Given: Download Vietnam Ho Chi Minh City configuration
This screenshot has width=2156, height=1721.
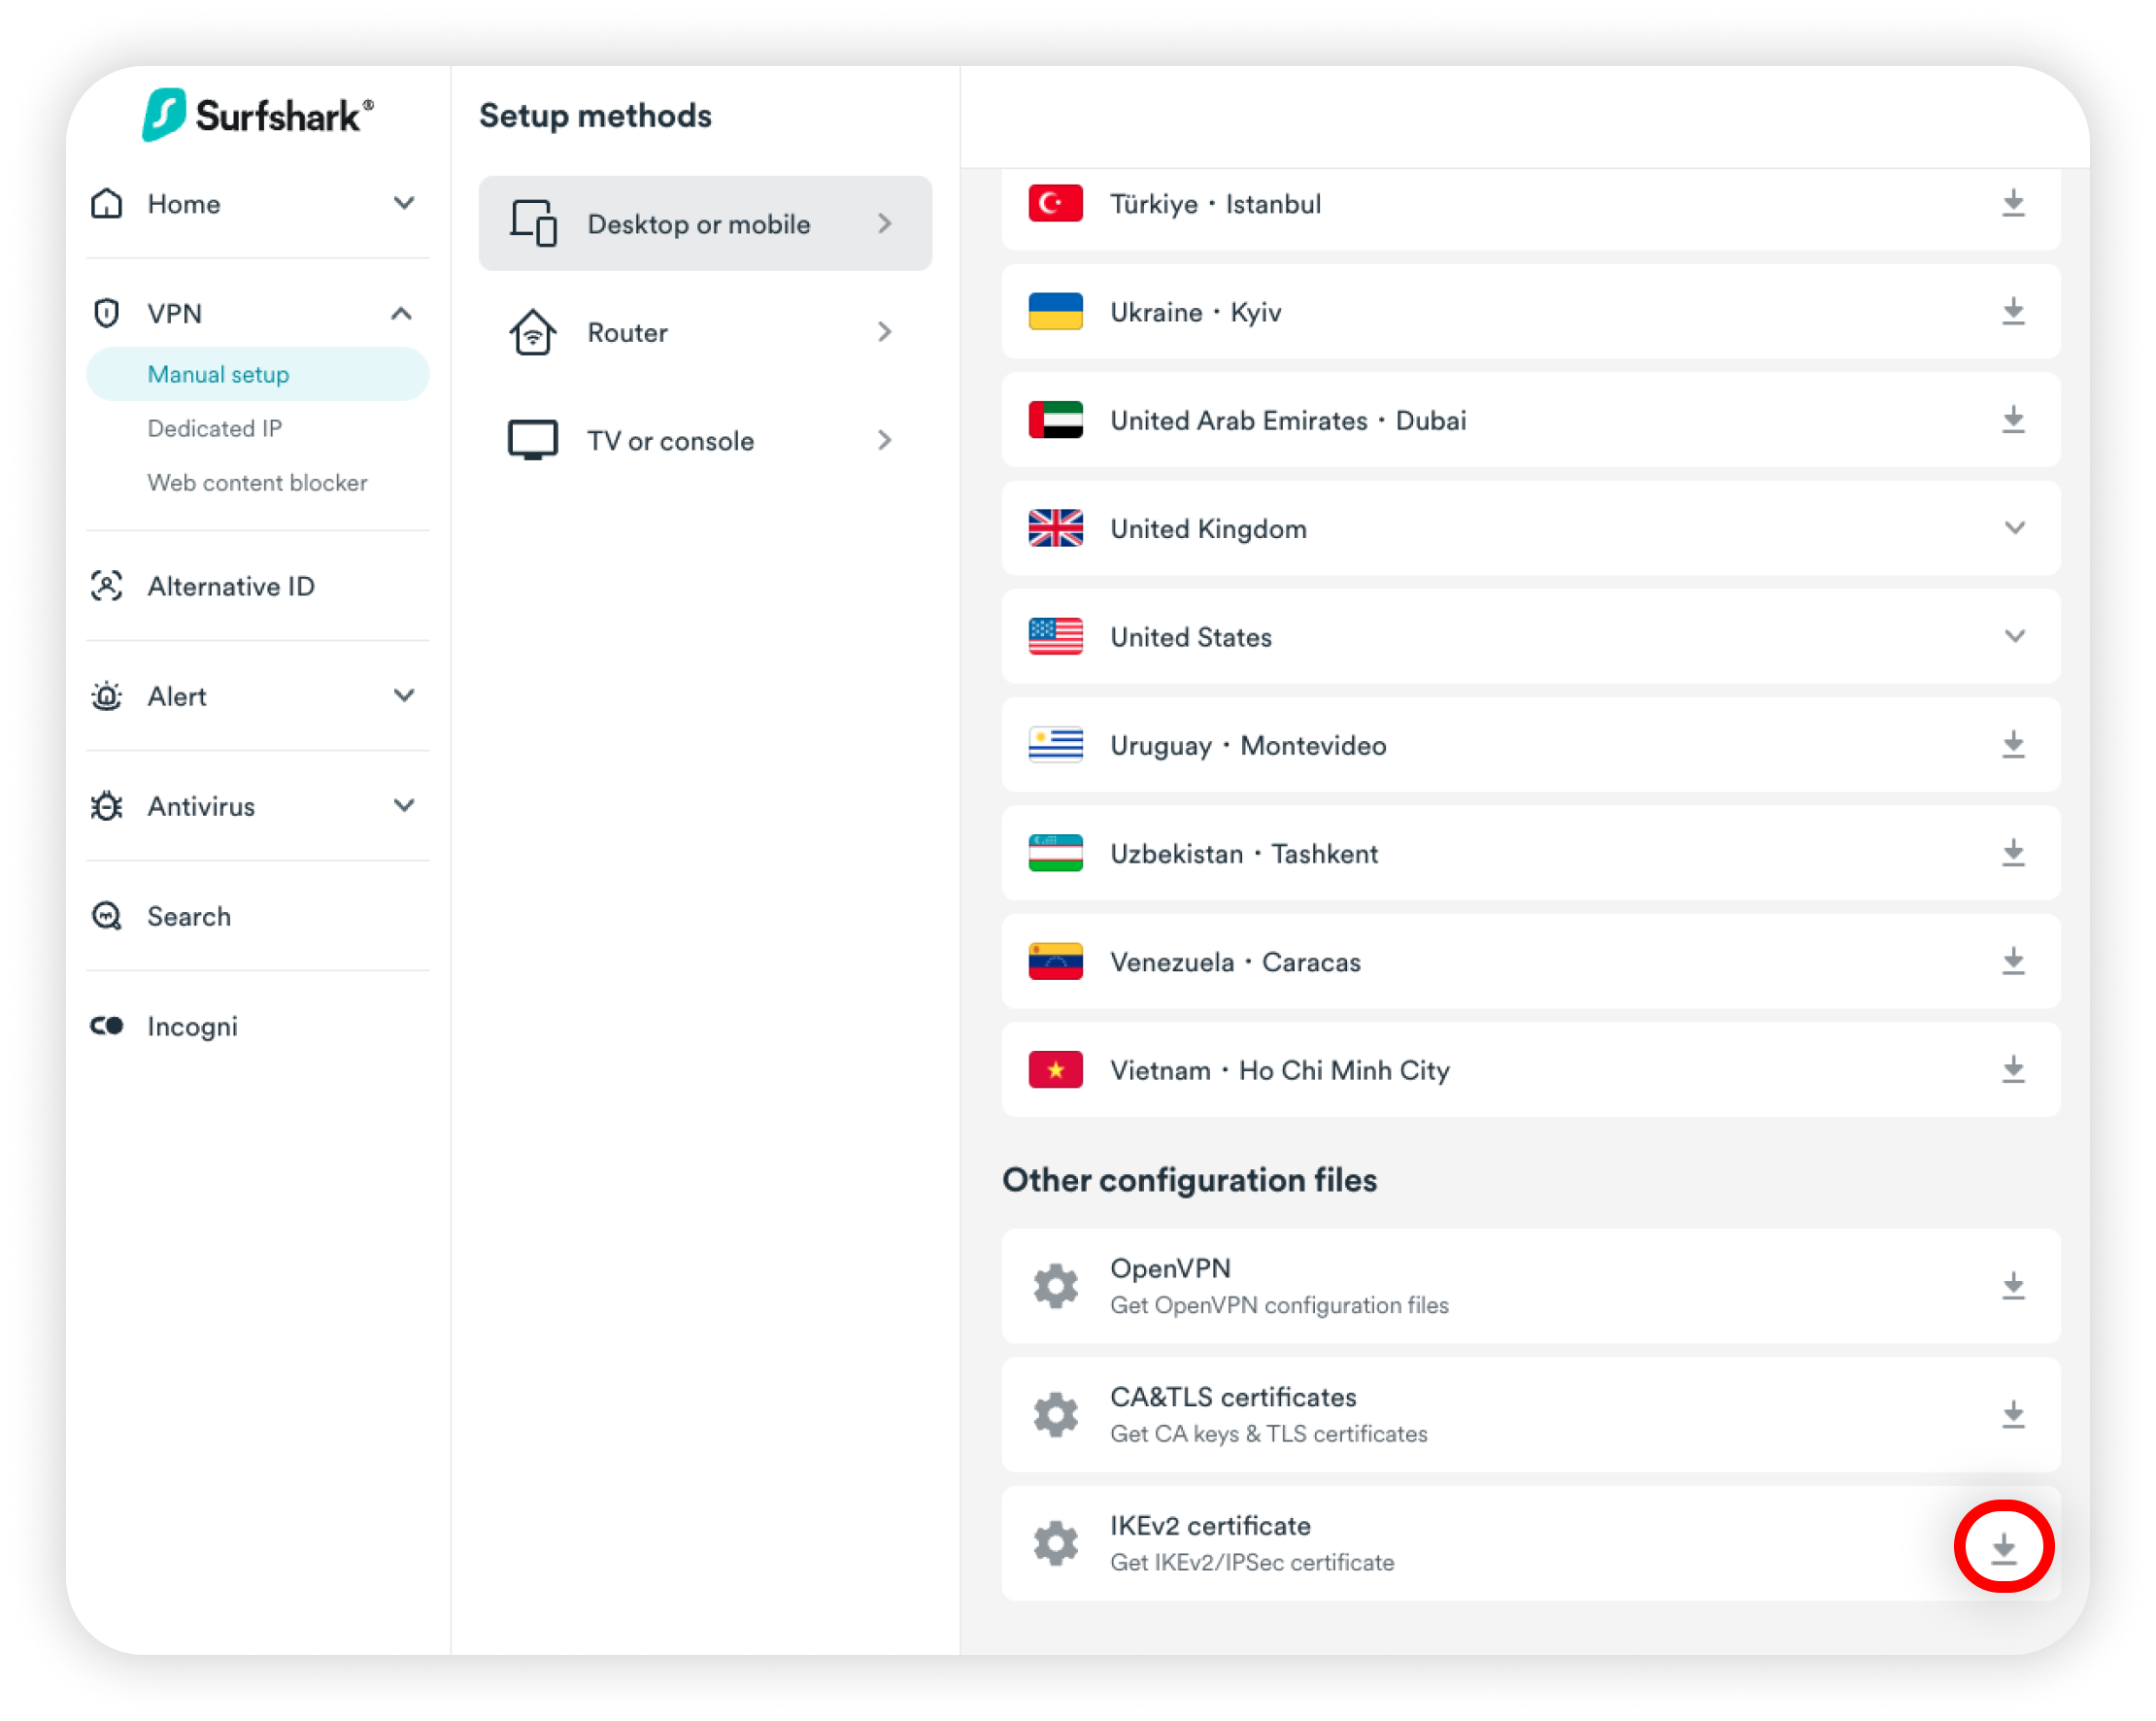Looking at the screenshot, I should (x=2012, y=1070).
